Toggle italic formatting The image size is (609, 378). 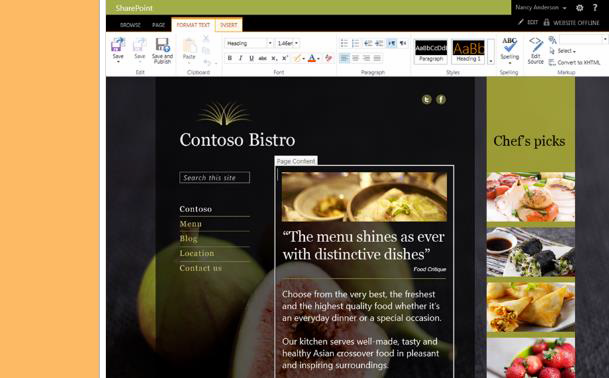click(240, 58)
